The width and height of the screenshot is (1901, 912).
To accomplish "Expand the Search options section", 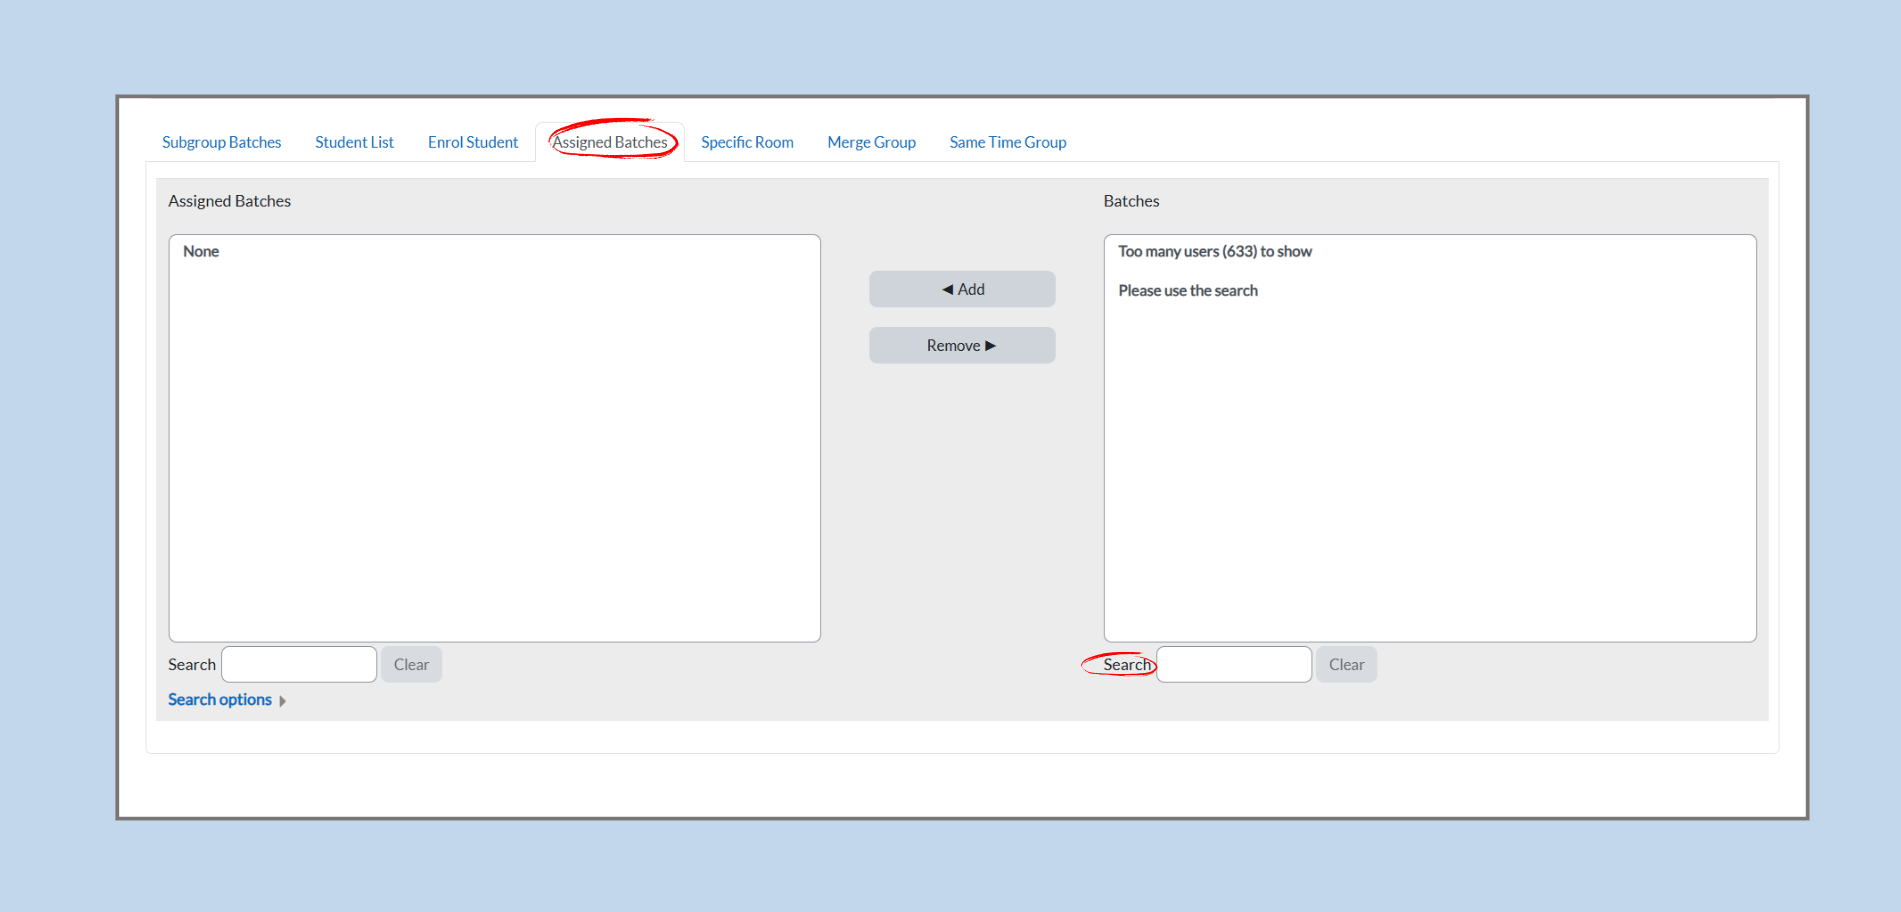I will pos(226,700).
